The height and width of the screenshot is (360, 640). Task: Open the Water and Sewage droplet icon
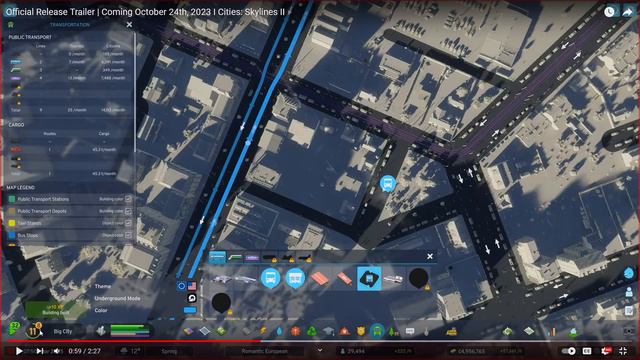279,331
